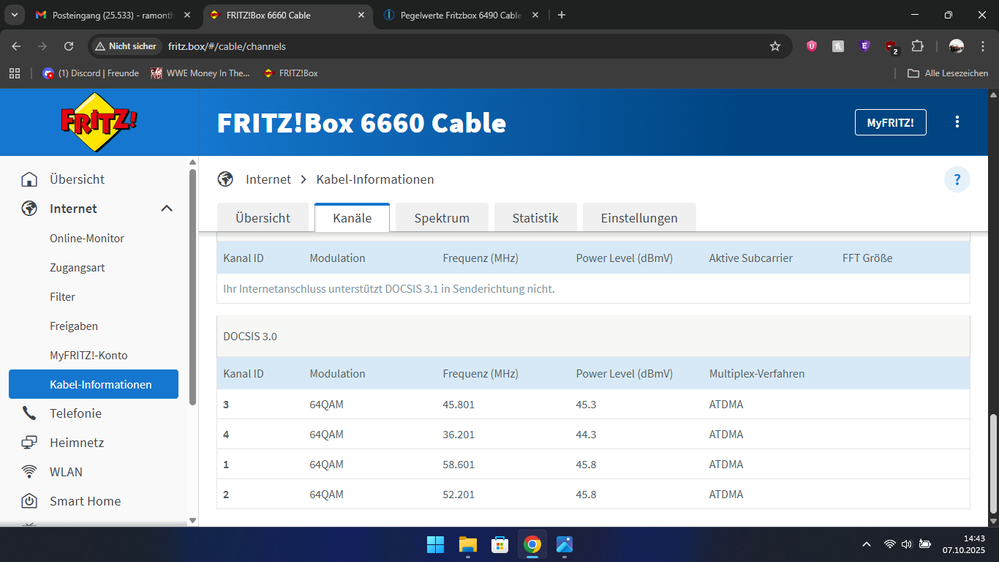Switch to Pegelwerte Fritzbox 6490 browser tab
This screenshot has width=999, height=562.
[461, 15]
